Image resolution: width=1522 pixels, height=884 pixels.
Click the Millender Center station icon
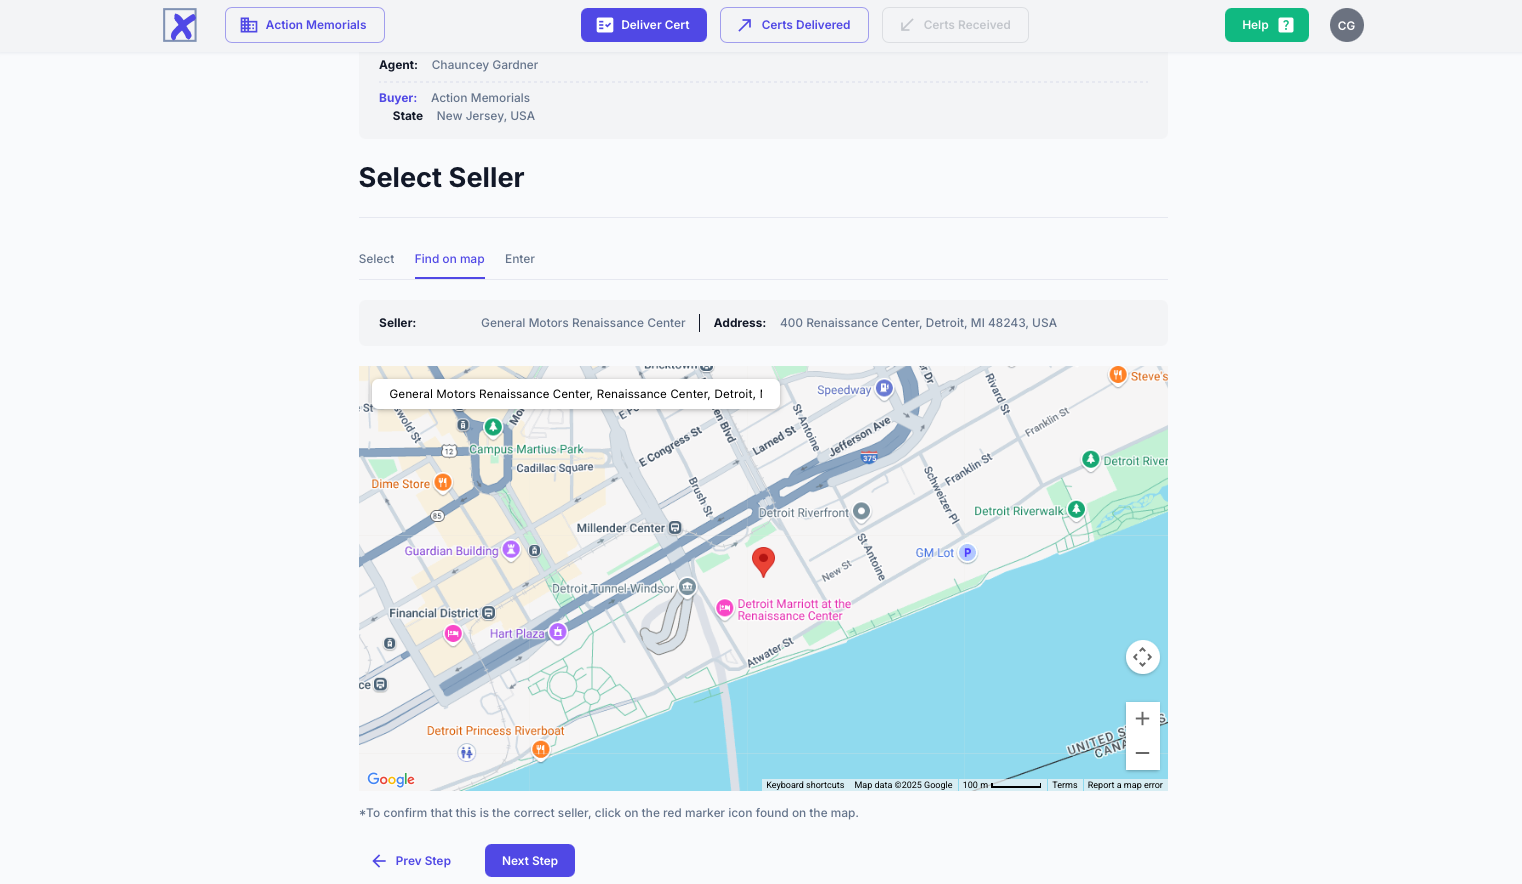(675, 528)
